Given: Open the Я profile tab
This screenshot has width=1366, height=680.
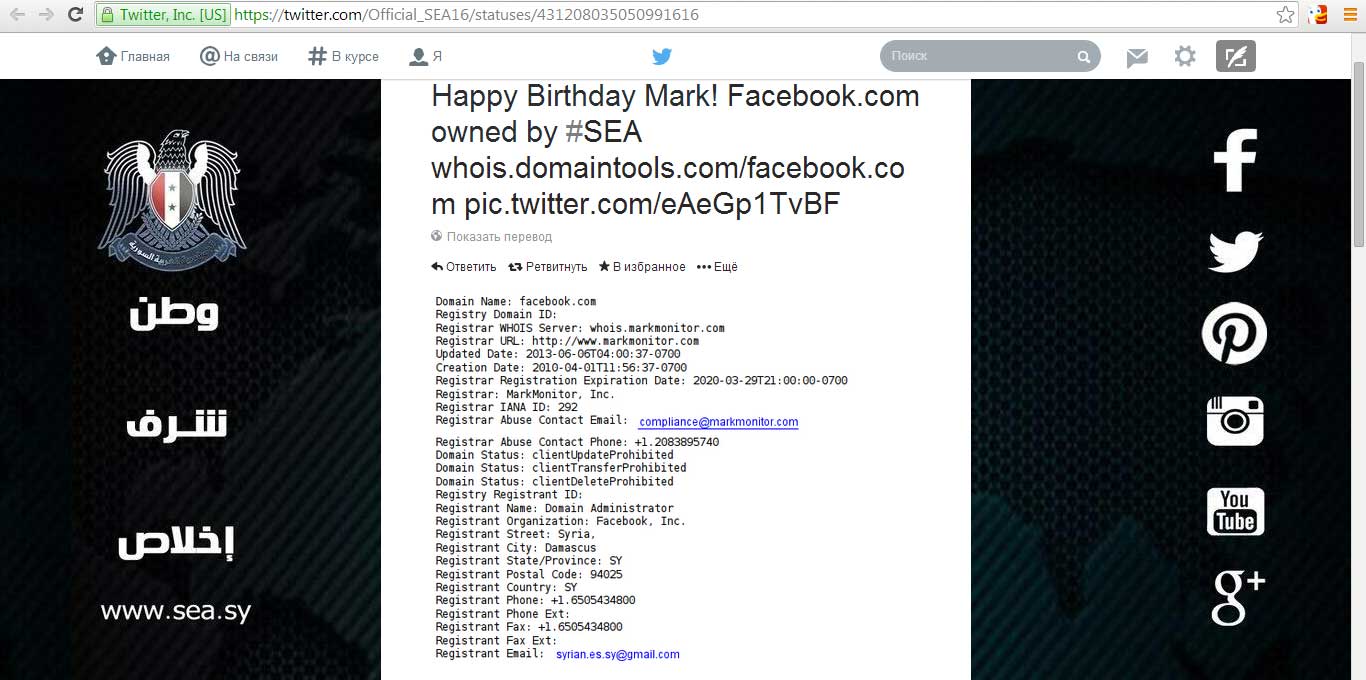Looking at the screenshot, I should tap(426, 57).
